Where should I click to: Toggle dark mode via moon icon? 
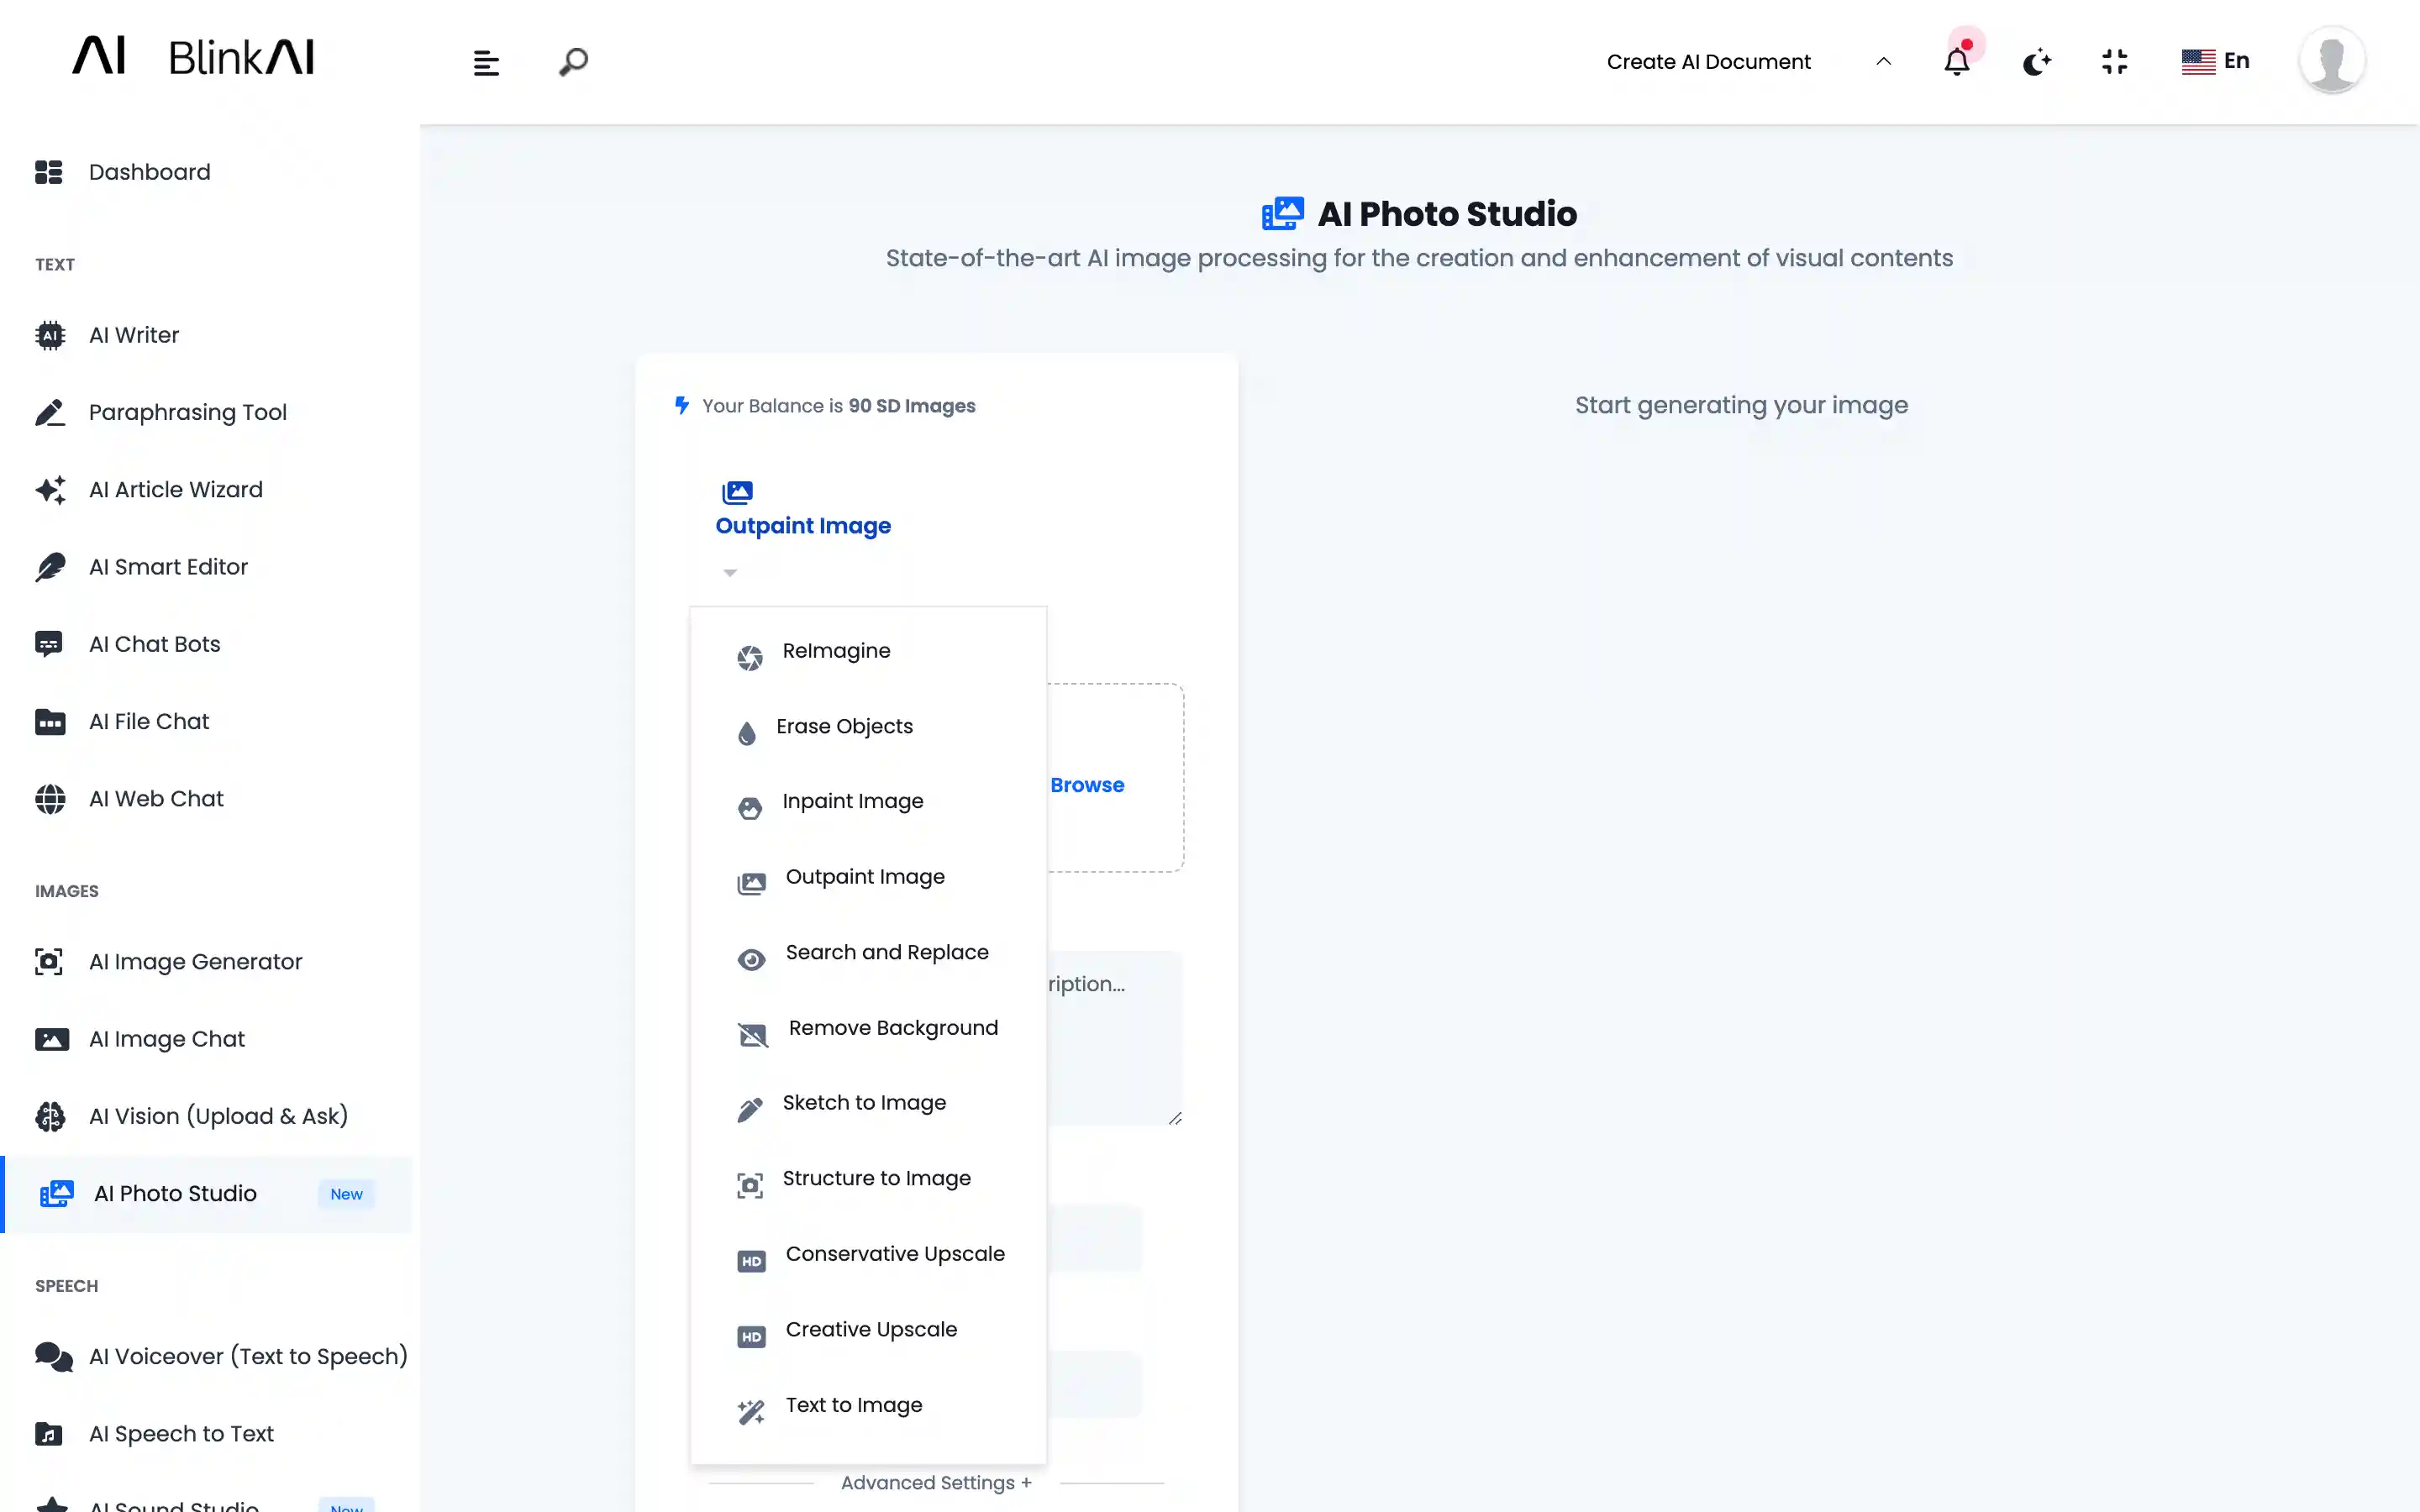coord(2035,61)
